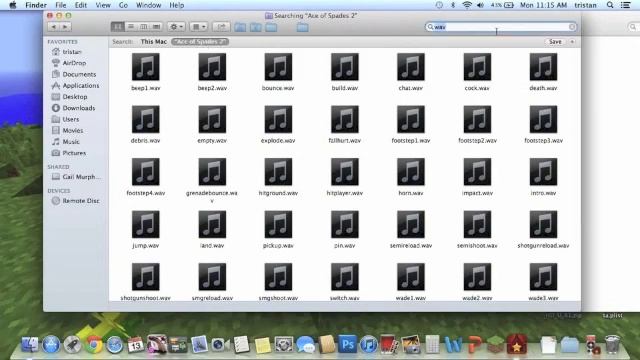Select footstep2.wav file
The height and width of the screenshot is (360, 640).
point(477,120)
